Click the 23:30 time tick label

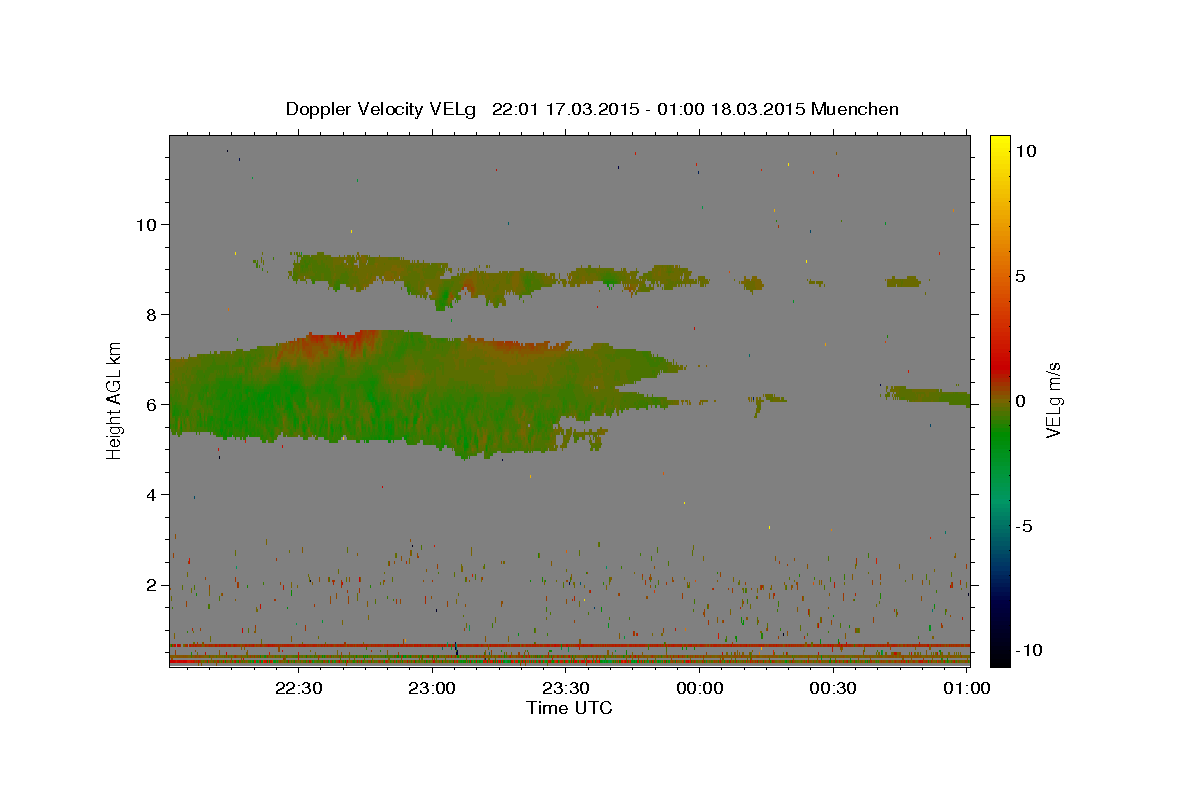(566, 688)
